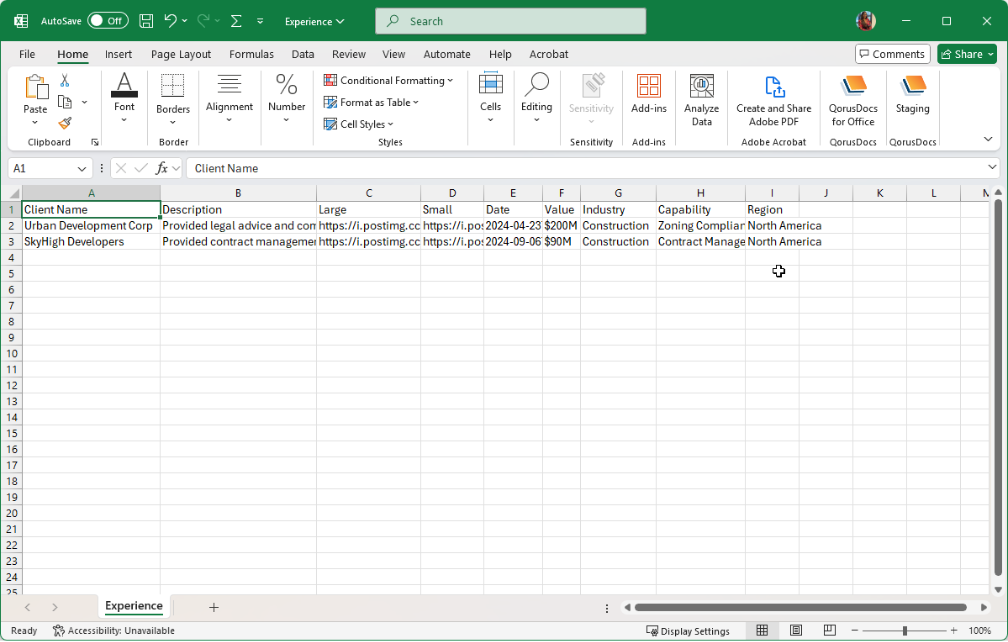Viewport: 1008px width, 642px height.
Task: Click Create and Share Adobe PDF
Action: (x=773, y=100)
